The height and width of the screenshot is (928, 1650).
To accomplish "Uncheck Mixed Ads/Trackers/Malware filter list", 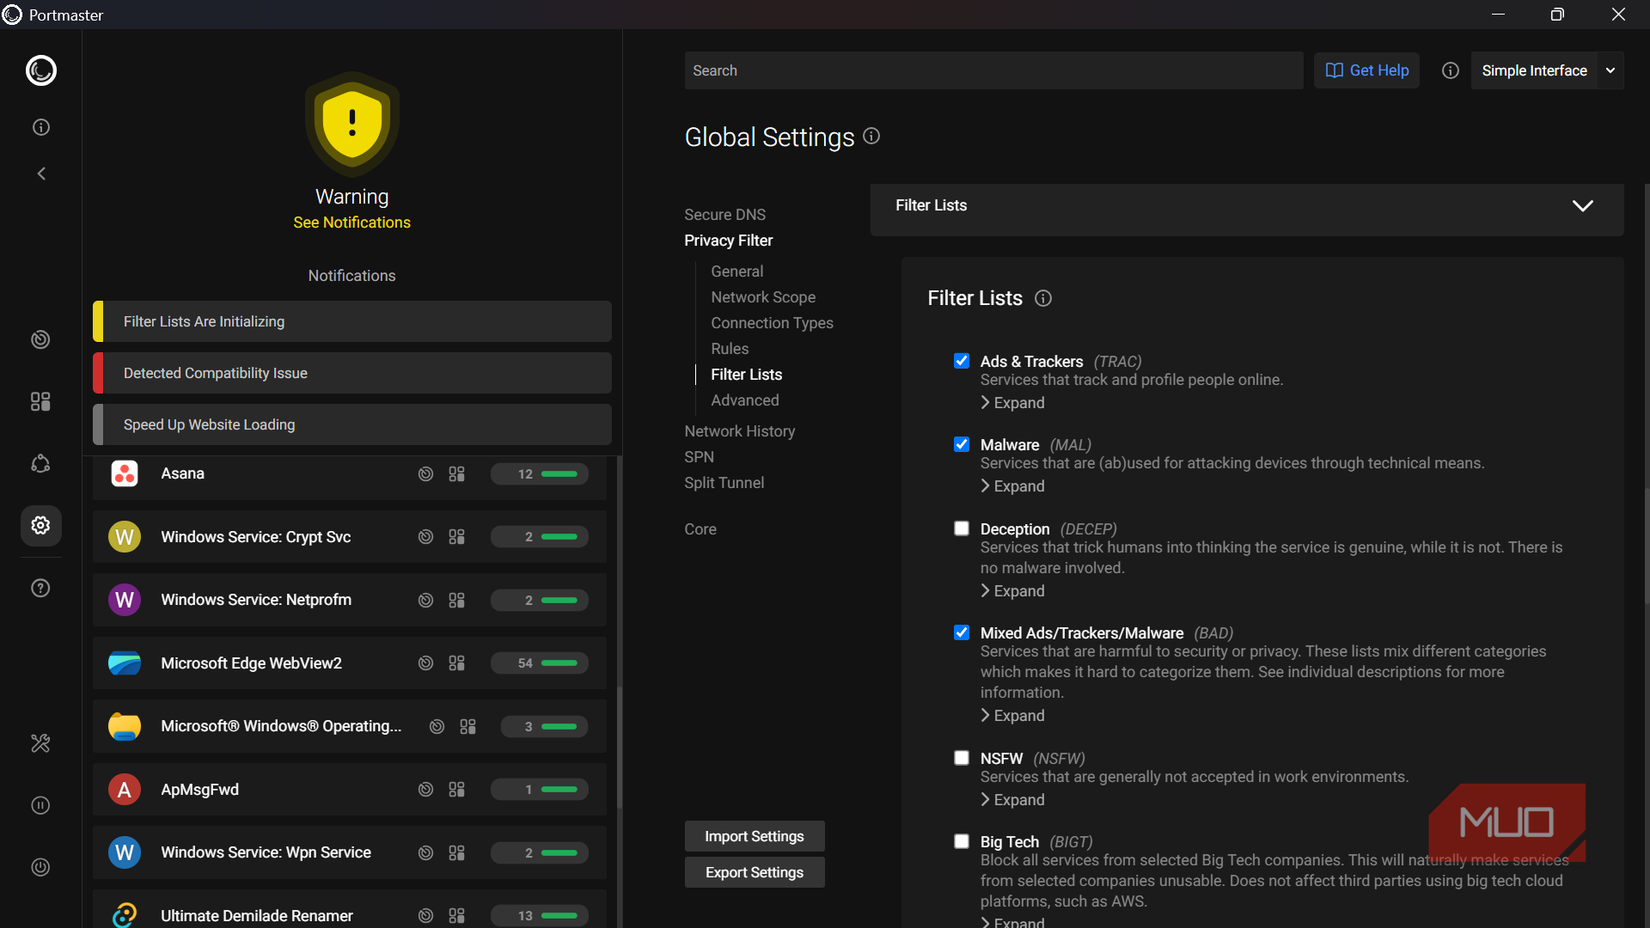I will 962,632.
